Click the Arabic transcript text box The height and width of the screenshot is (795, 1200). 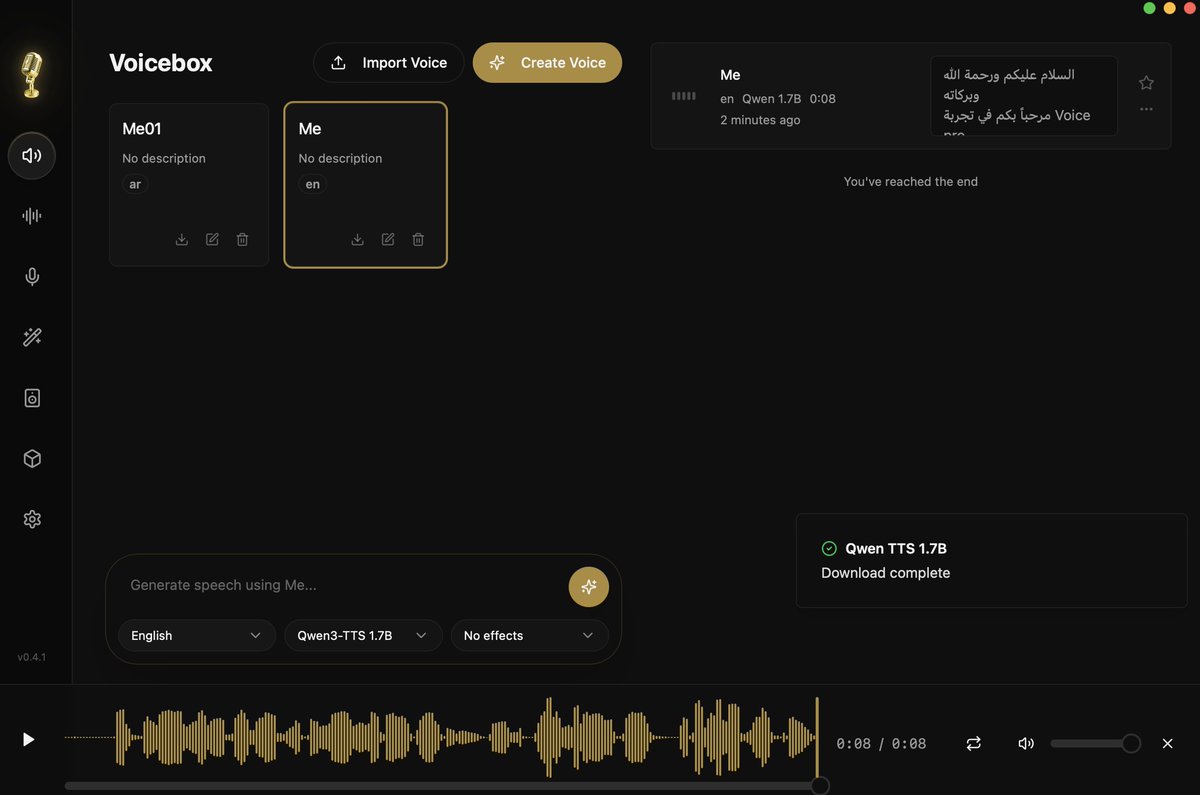pos(1024,96)
